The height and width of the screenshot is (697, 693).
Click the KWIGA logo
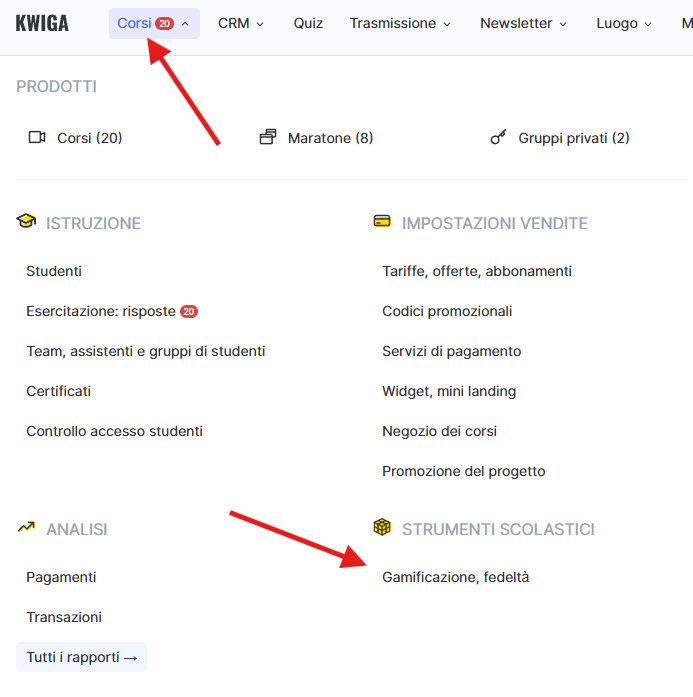pyautogui.click(x=43, y=23)
